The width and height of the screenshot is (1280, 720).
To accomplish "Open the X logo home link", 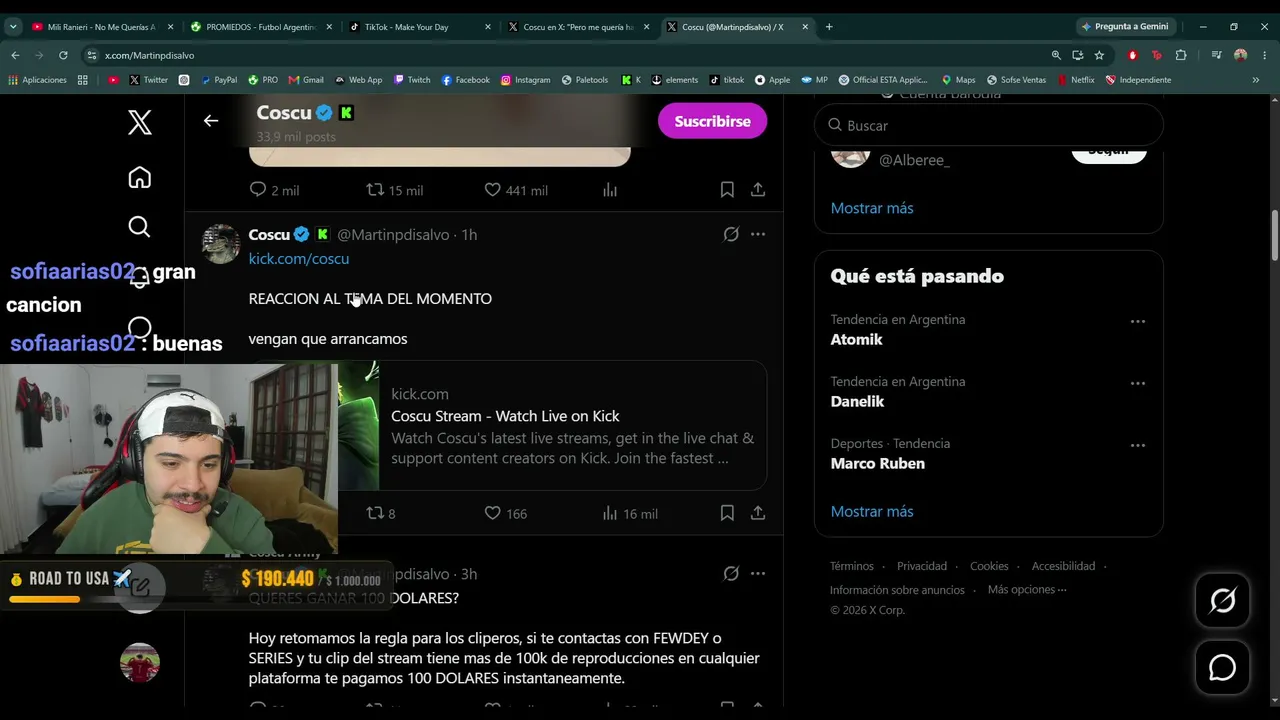I will click(x=140, y=123).
